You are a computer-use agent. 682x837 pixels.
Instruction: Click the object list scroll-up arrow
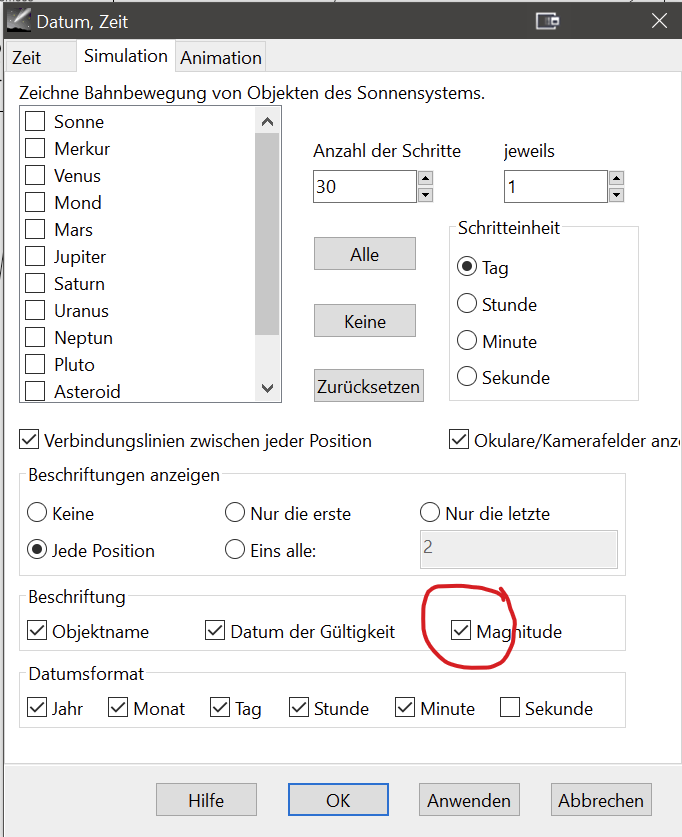tap(267, 121)
